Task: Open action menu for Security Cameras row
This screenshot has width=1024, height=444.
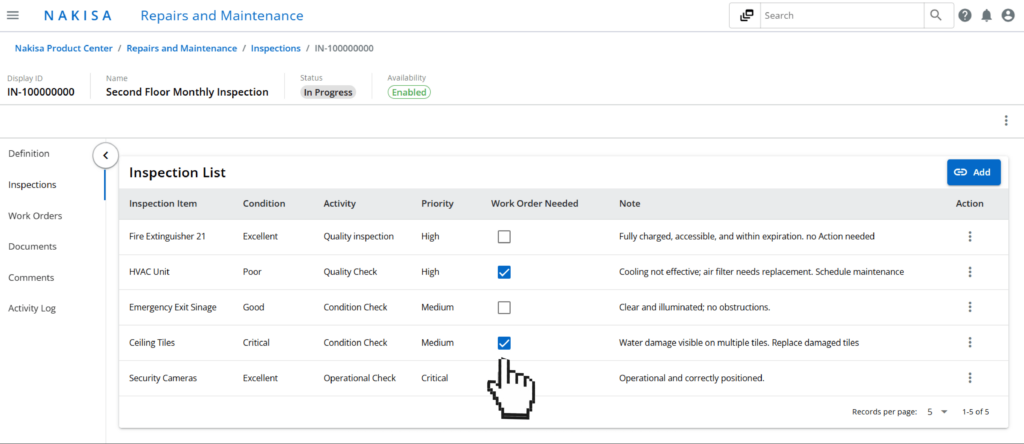Action: [x=969, y=378]
